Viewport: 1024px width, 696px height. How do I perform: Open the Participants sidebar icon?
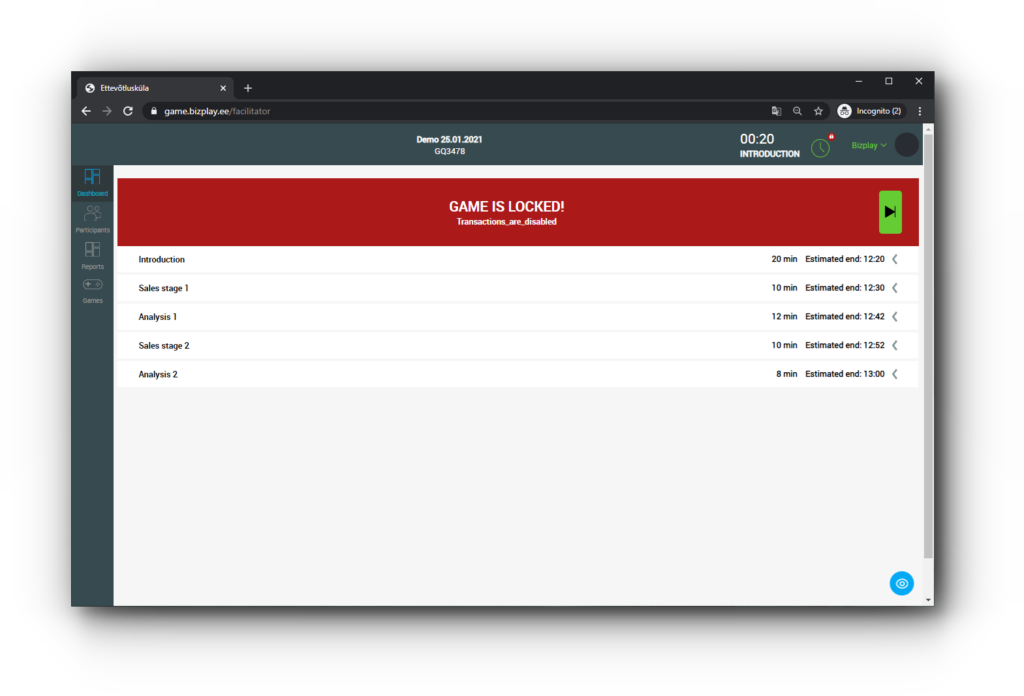tap(92, 214)
